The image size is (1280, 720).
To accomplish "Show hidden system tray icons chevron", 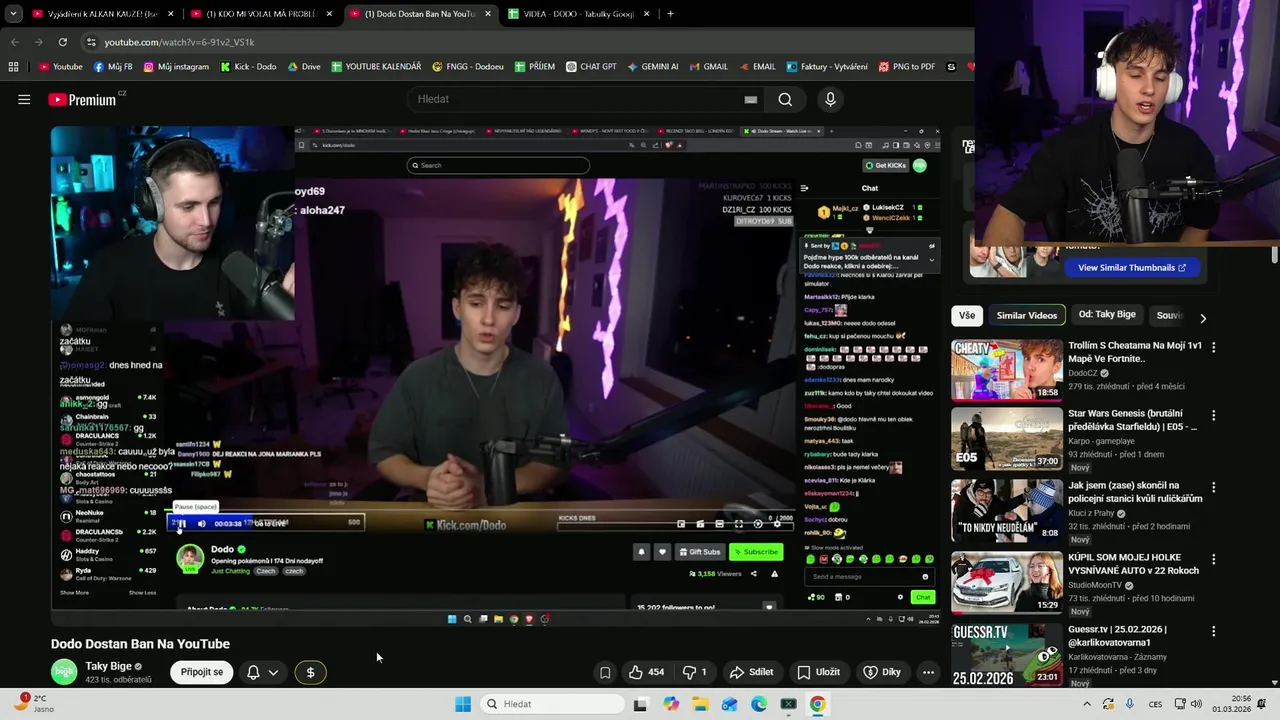I will tap(1087, 704).
